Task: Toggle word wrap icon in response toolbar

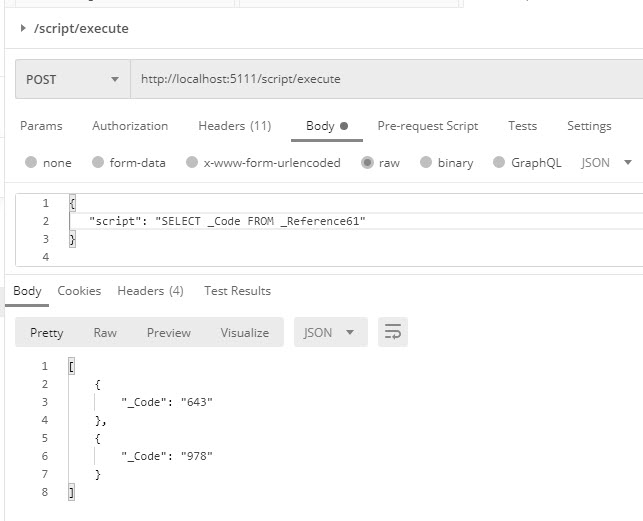Action: click(x=392, y=332)
